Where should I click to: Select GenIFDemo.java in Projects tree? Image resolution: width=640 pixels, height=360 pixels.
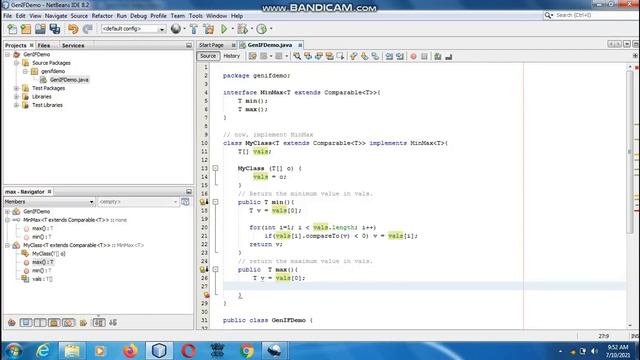(69, 80)
